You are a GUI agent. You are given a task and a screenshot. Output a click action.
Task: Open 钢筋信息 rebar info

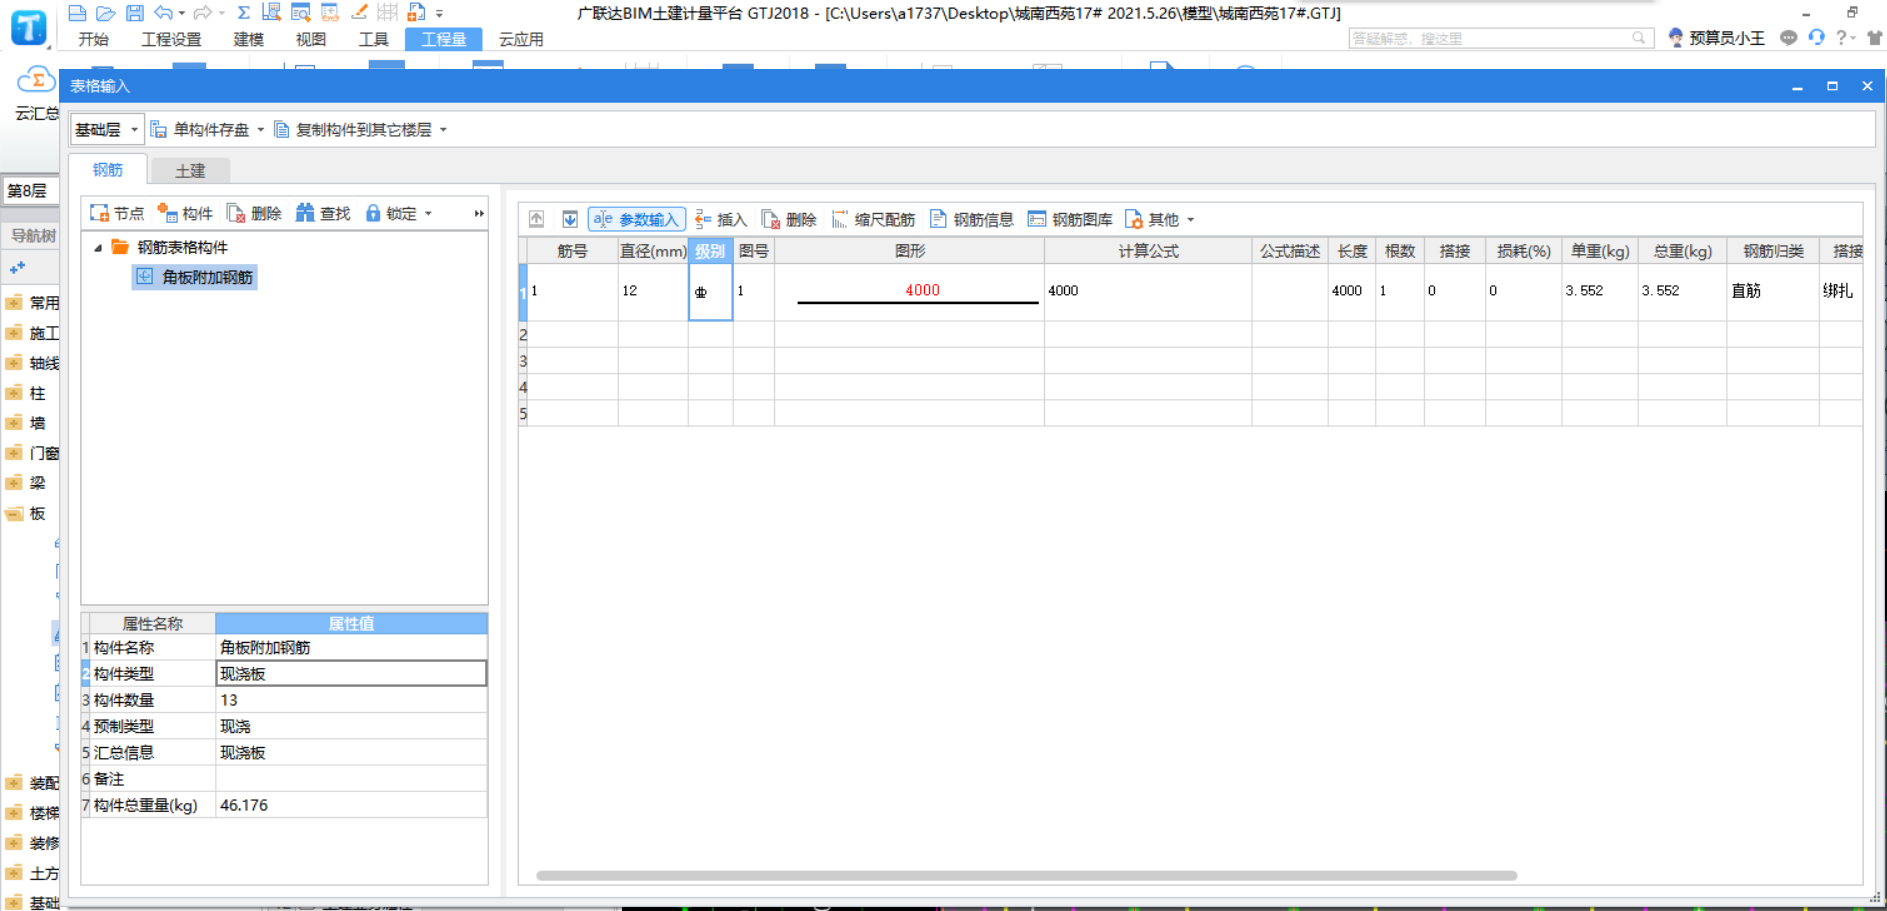click(x=972, y=219)
